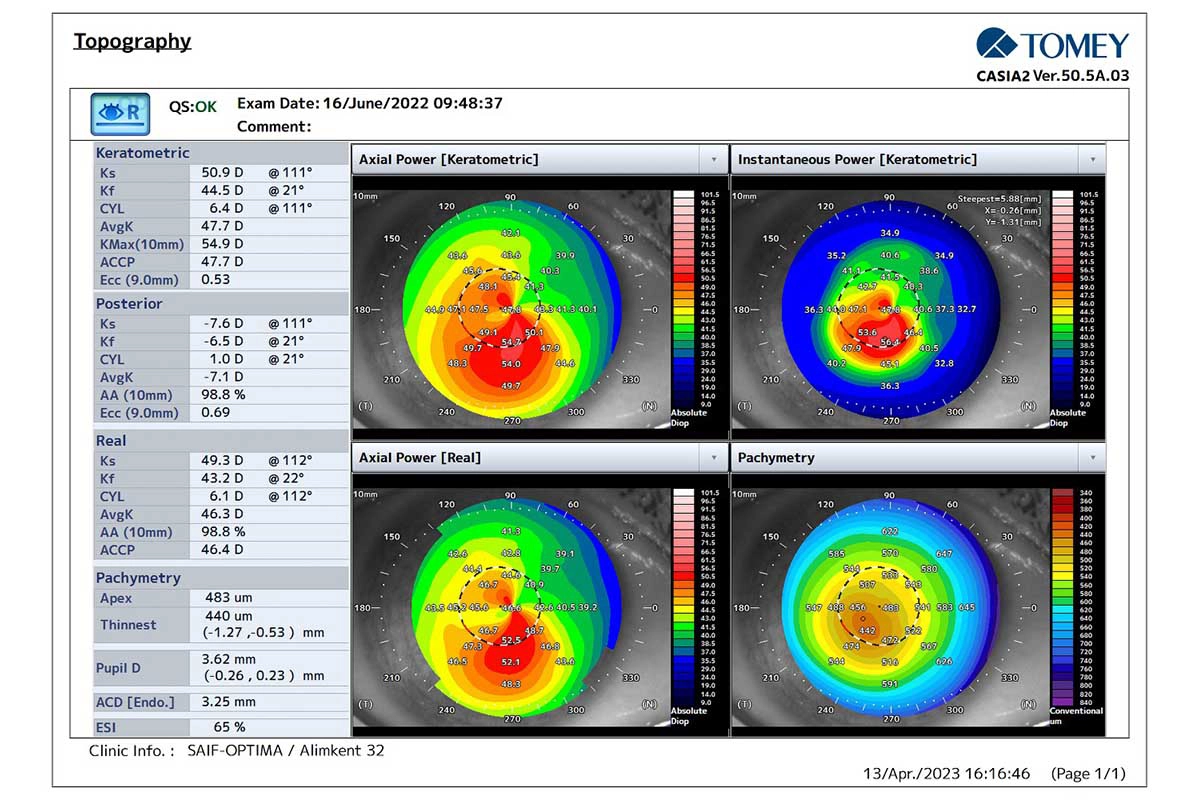Click the pachymetry thickness map
Image resolution: width=1200 pixels, height=800 pixels.
pyautogui.click(x=889, y=606)
